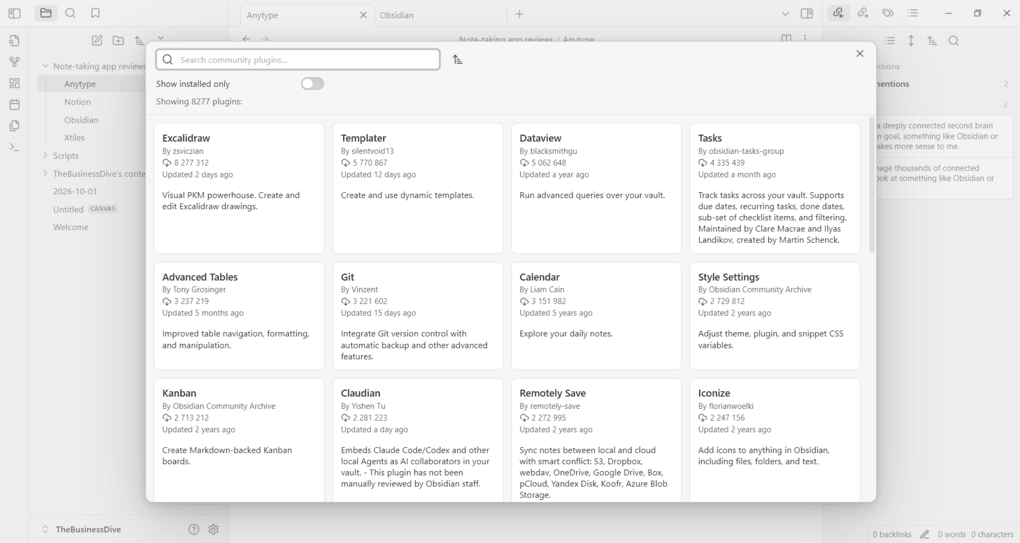This screenshot has height=543, width=1020.
Task: Open the outline pane icon
Action: click(913, 13)
